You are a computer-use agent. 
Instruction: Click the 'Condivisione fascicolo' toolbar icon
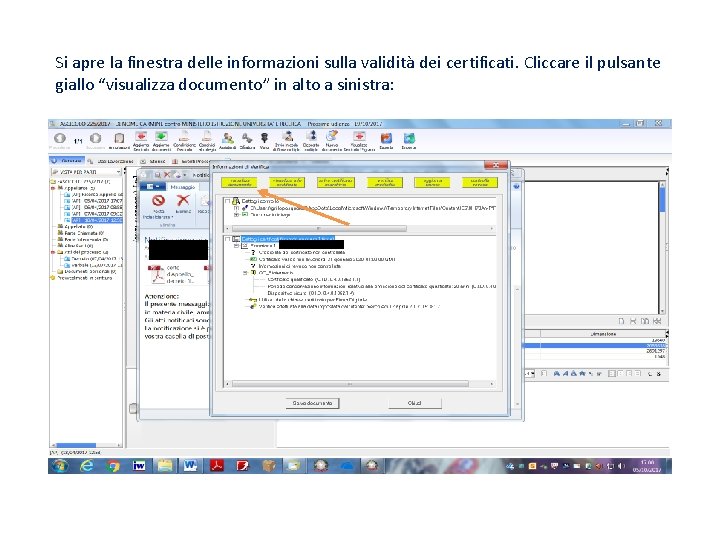tap(184, 137)
